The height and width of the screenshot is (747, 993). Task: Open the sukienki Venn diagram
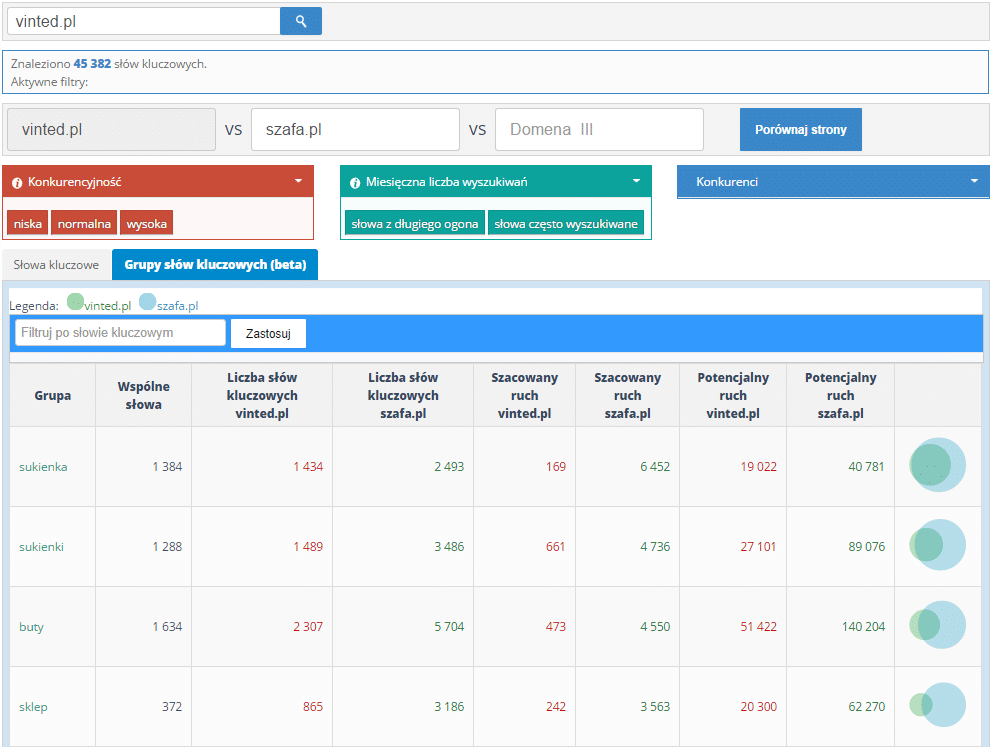point(937,545)
